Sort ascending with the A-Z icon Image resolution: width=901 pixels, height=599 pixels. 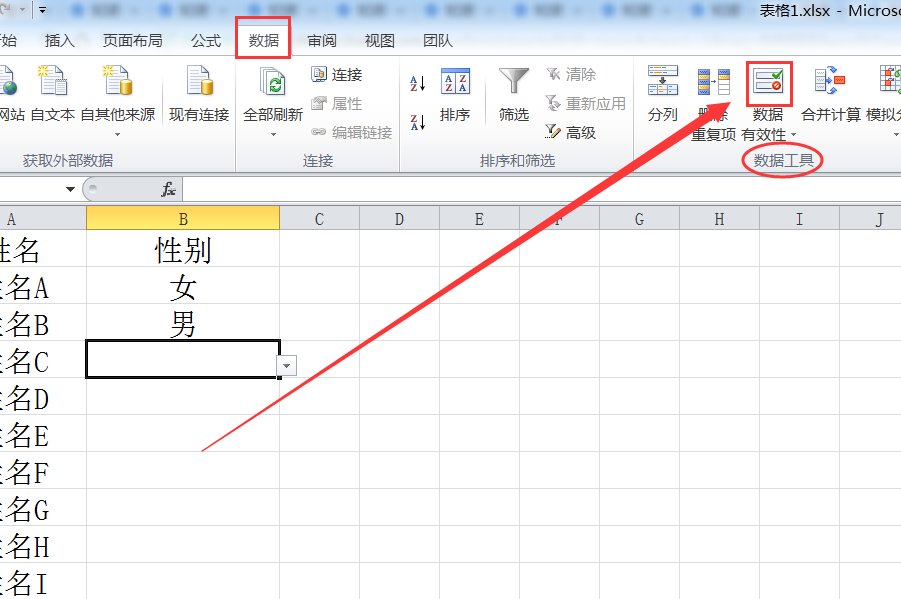coord(418,85)
